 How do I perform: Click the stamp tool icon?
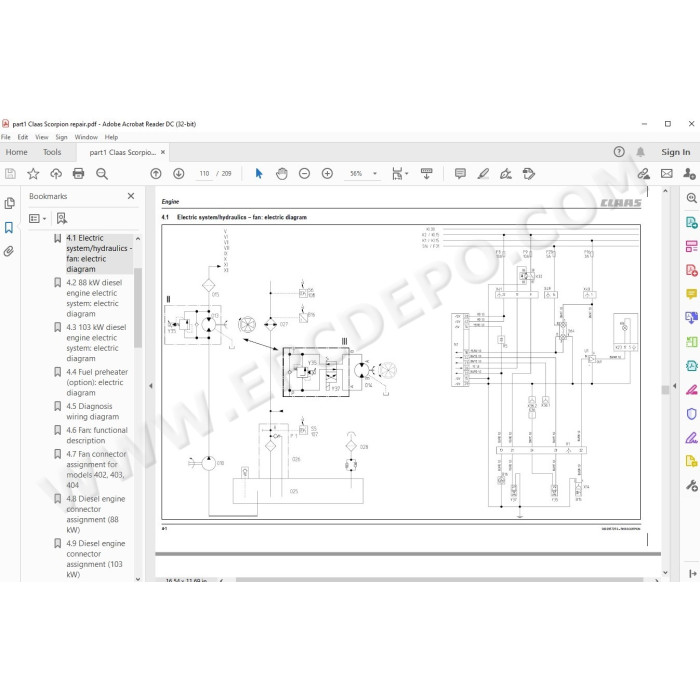click(529, 174)
